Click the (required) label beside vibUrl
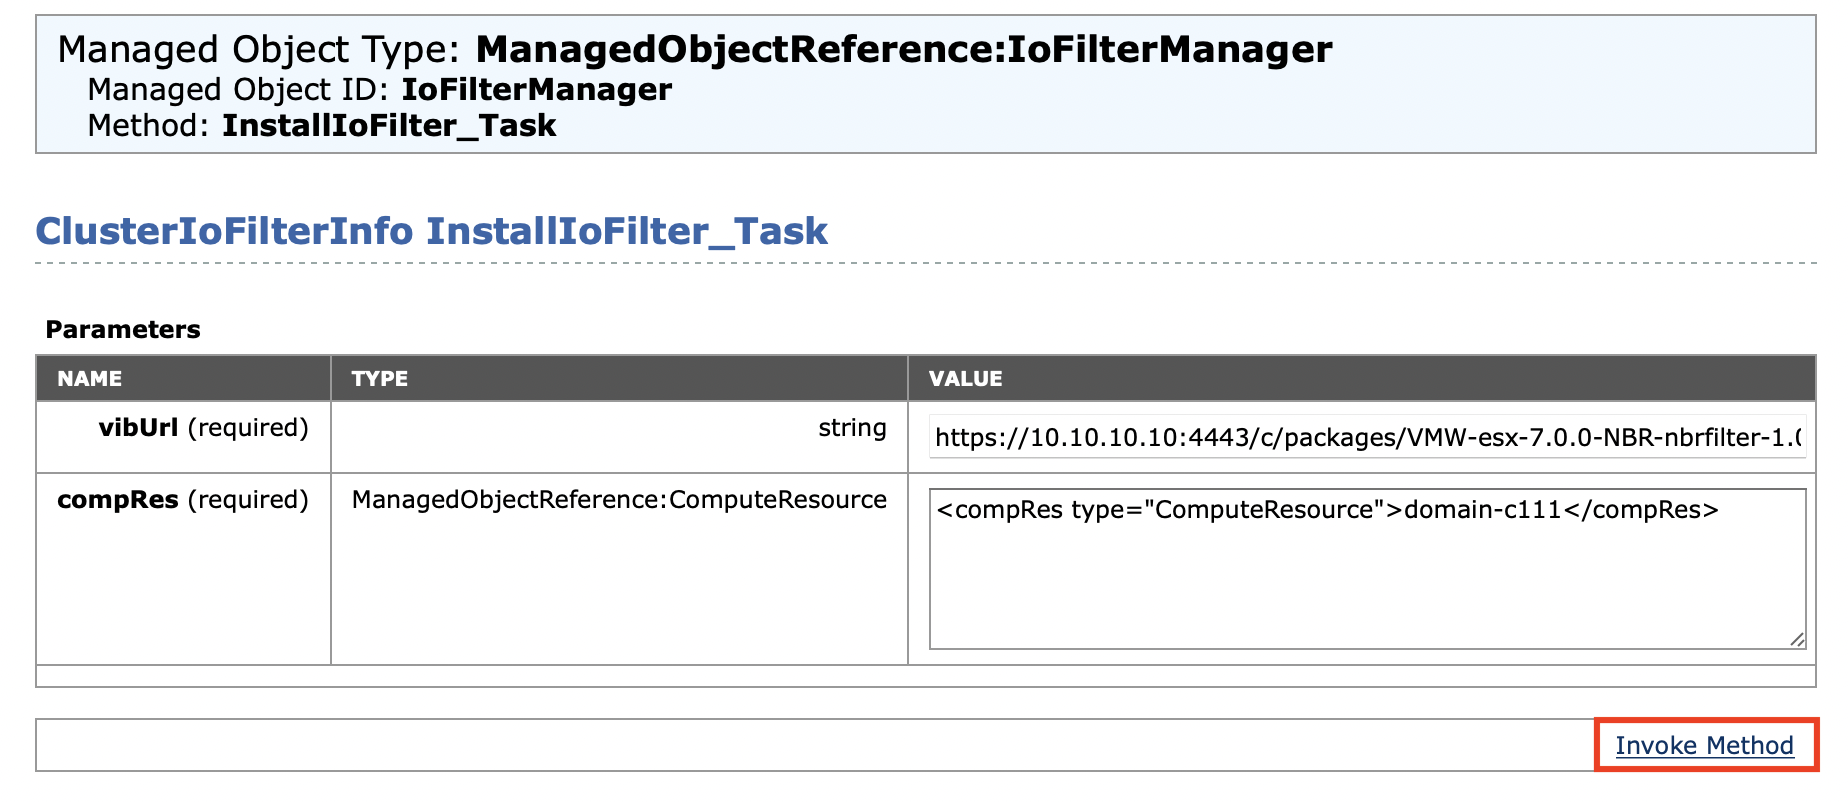 248,428
